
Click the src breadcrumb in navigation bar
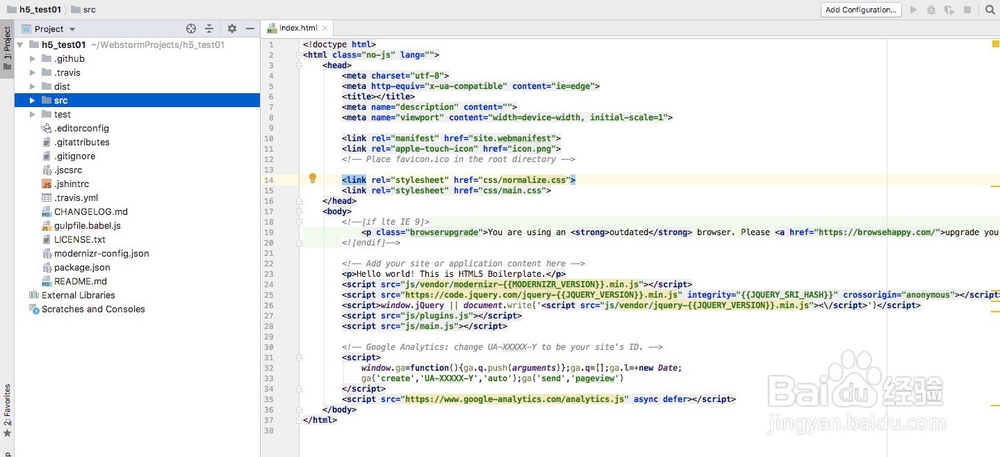tap(83, 10)
